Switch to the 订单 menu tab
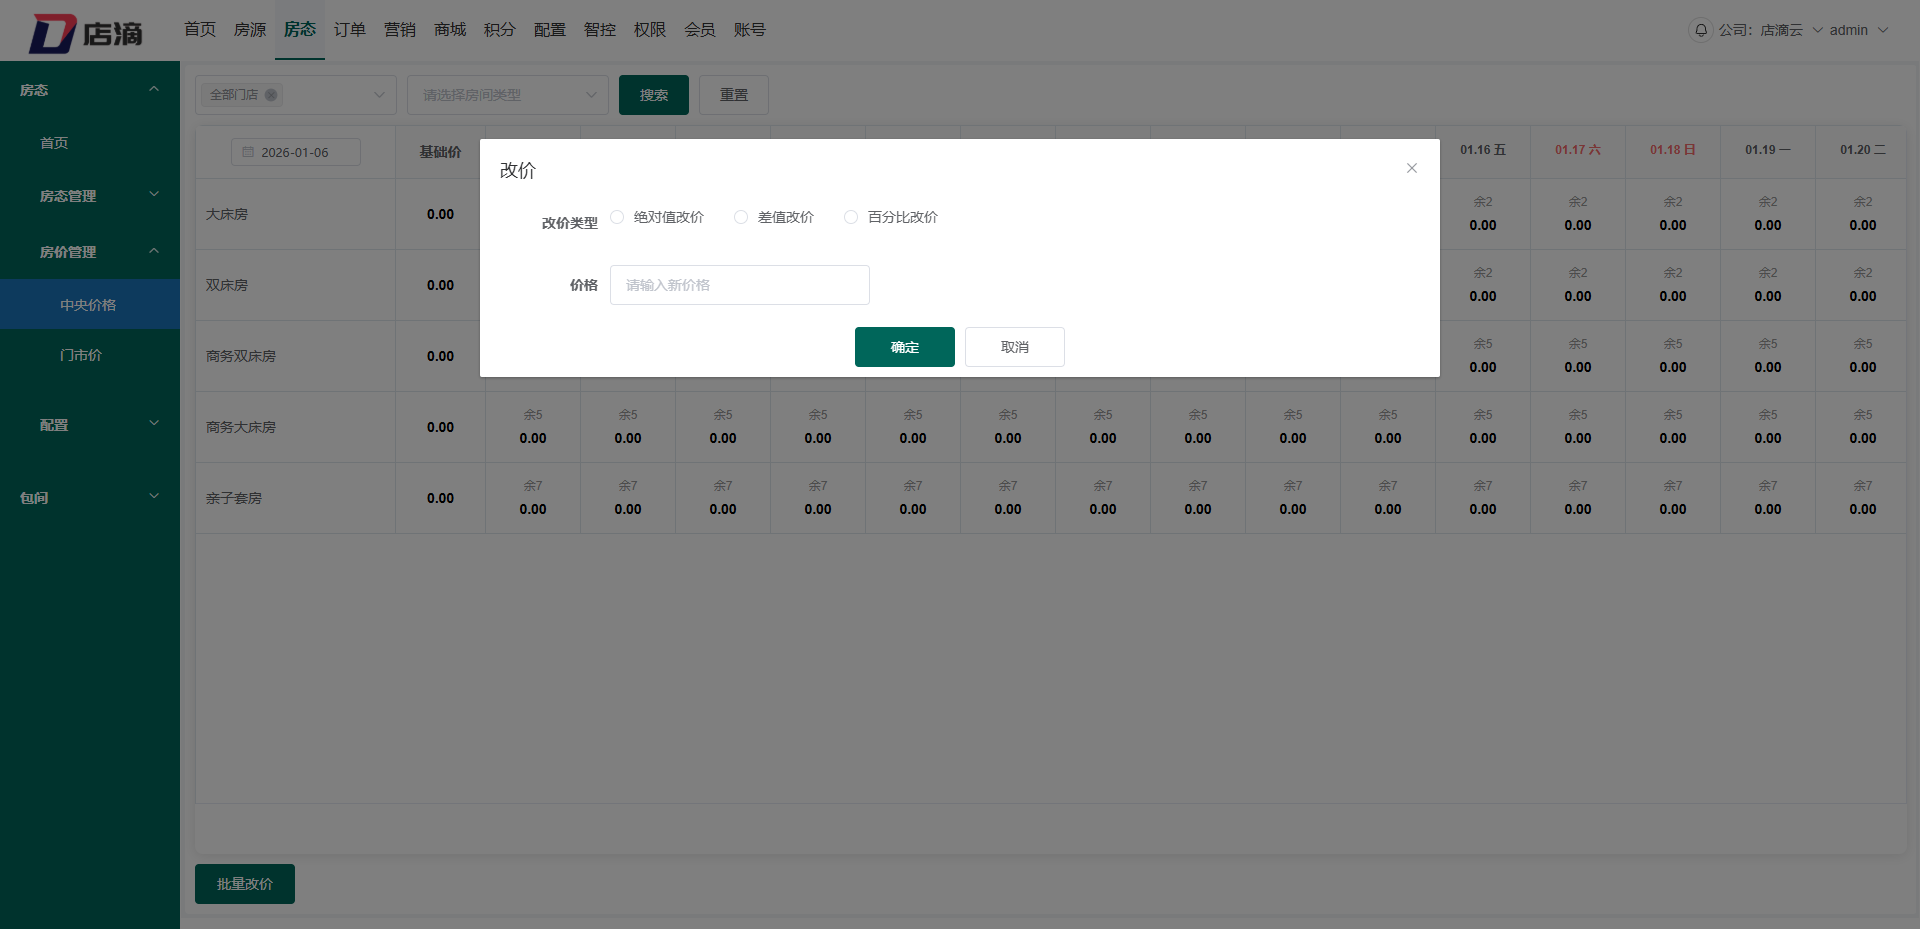The image size is (1920, 929). pos(349,30)
